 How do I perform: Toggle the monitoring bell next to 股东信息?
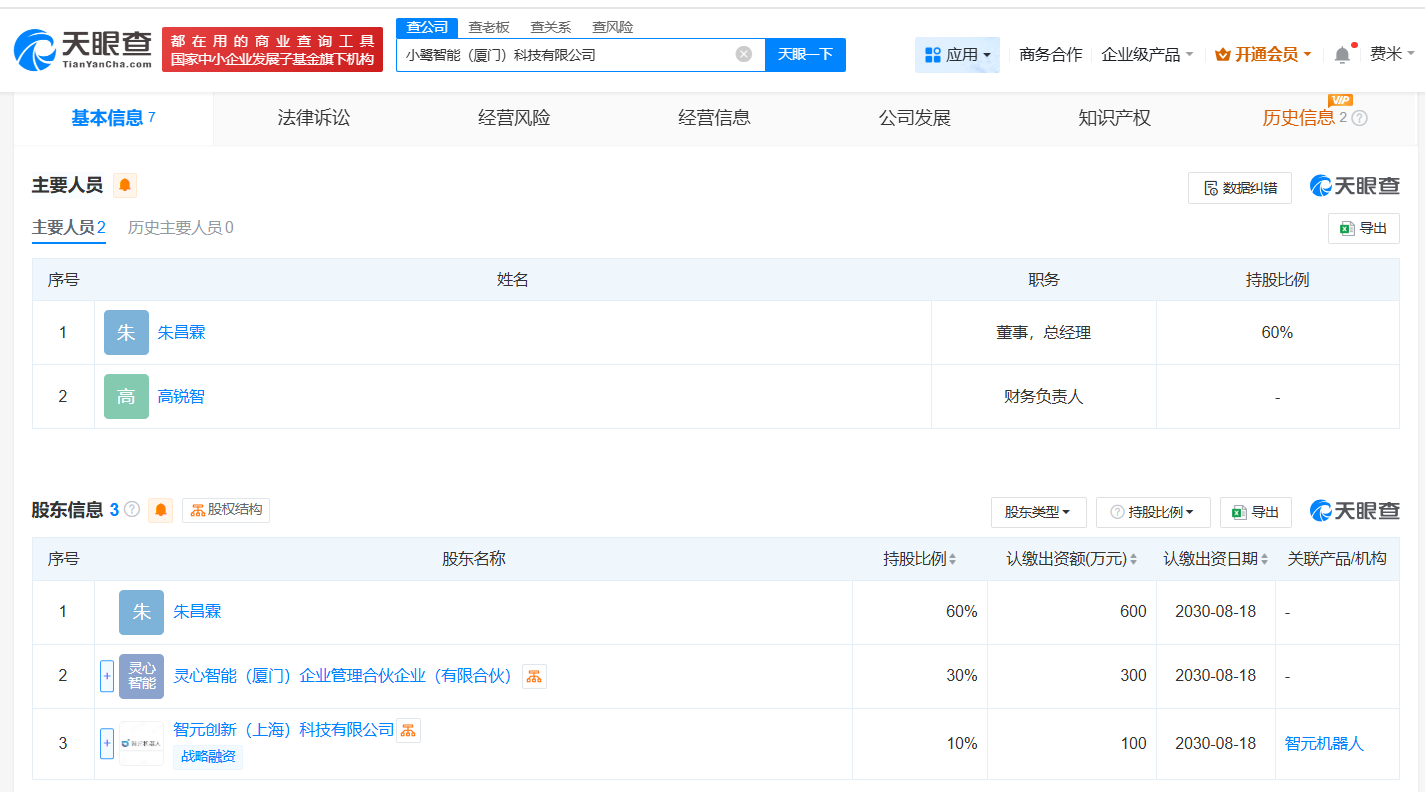click(160, 510)
